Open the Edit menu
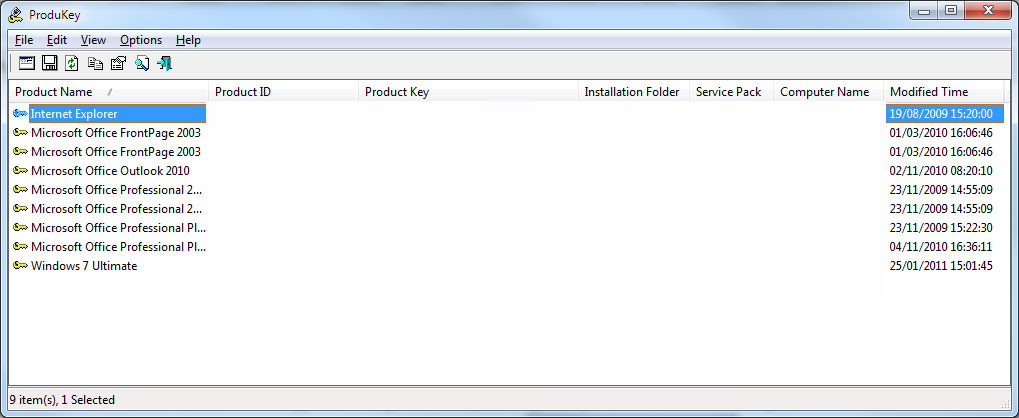Image resolution: width=1019 pixels, height=418 pixels. click(x=57, y=40)
